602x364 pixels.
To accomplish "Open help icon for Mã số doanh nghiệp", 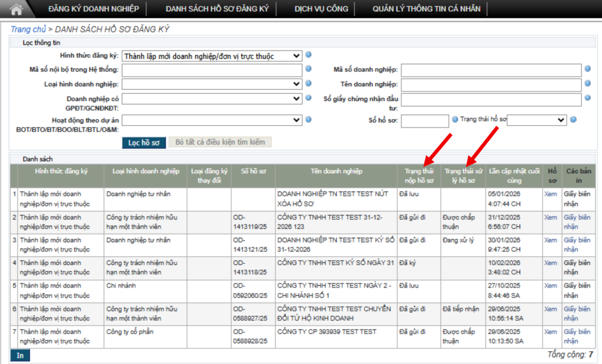I will (x=588, y=69).
